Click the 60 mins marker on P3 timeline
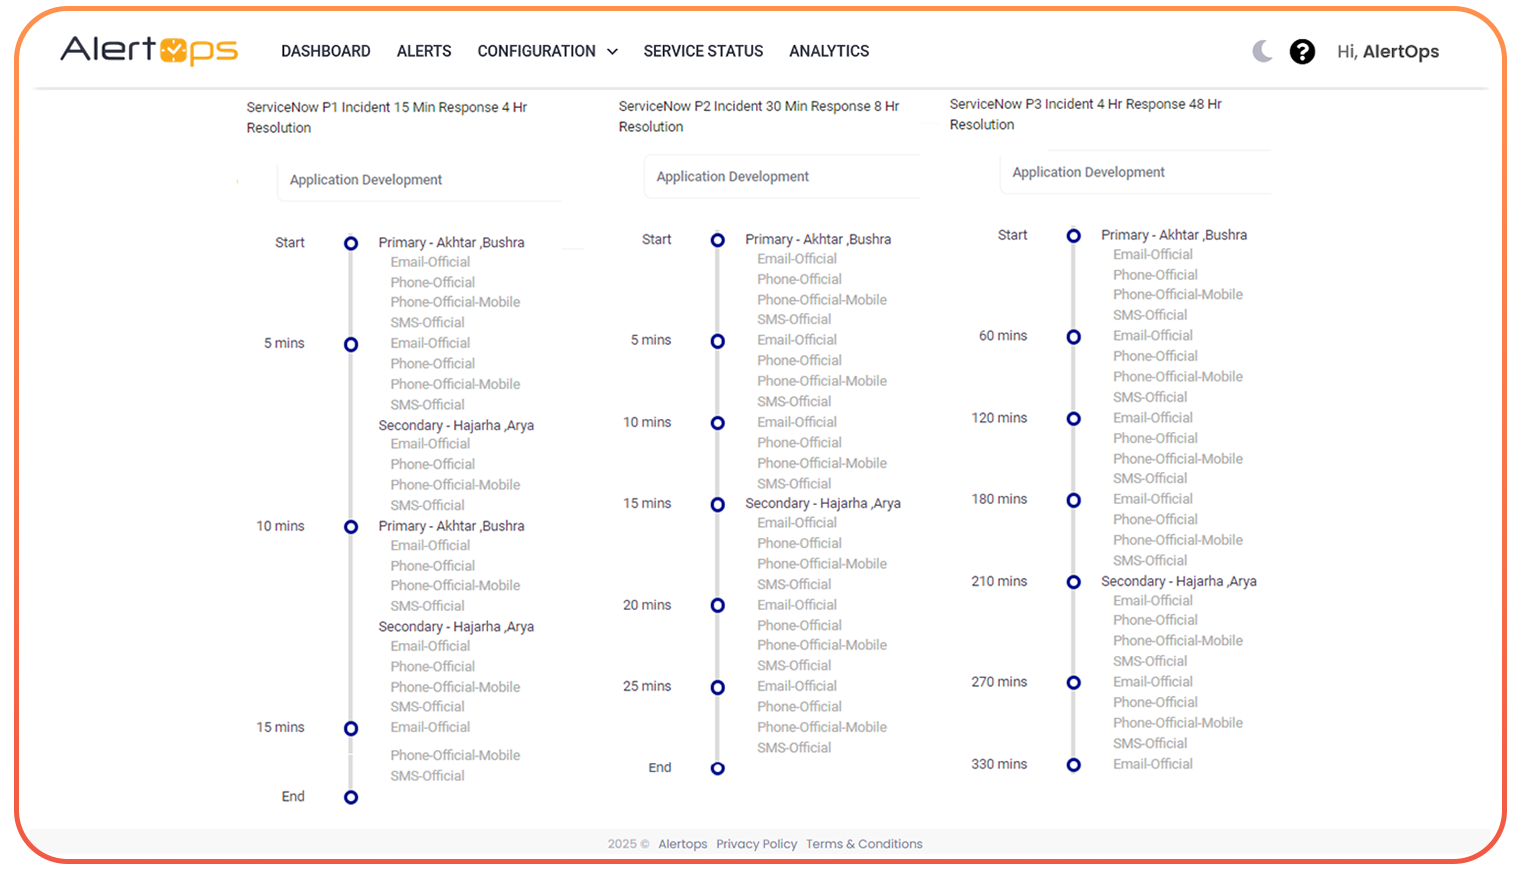 pyautogui.click(x=1074, y=337)
